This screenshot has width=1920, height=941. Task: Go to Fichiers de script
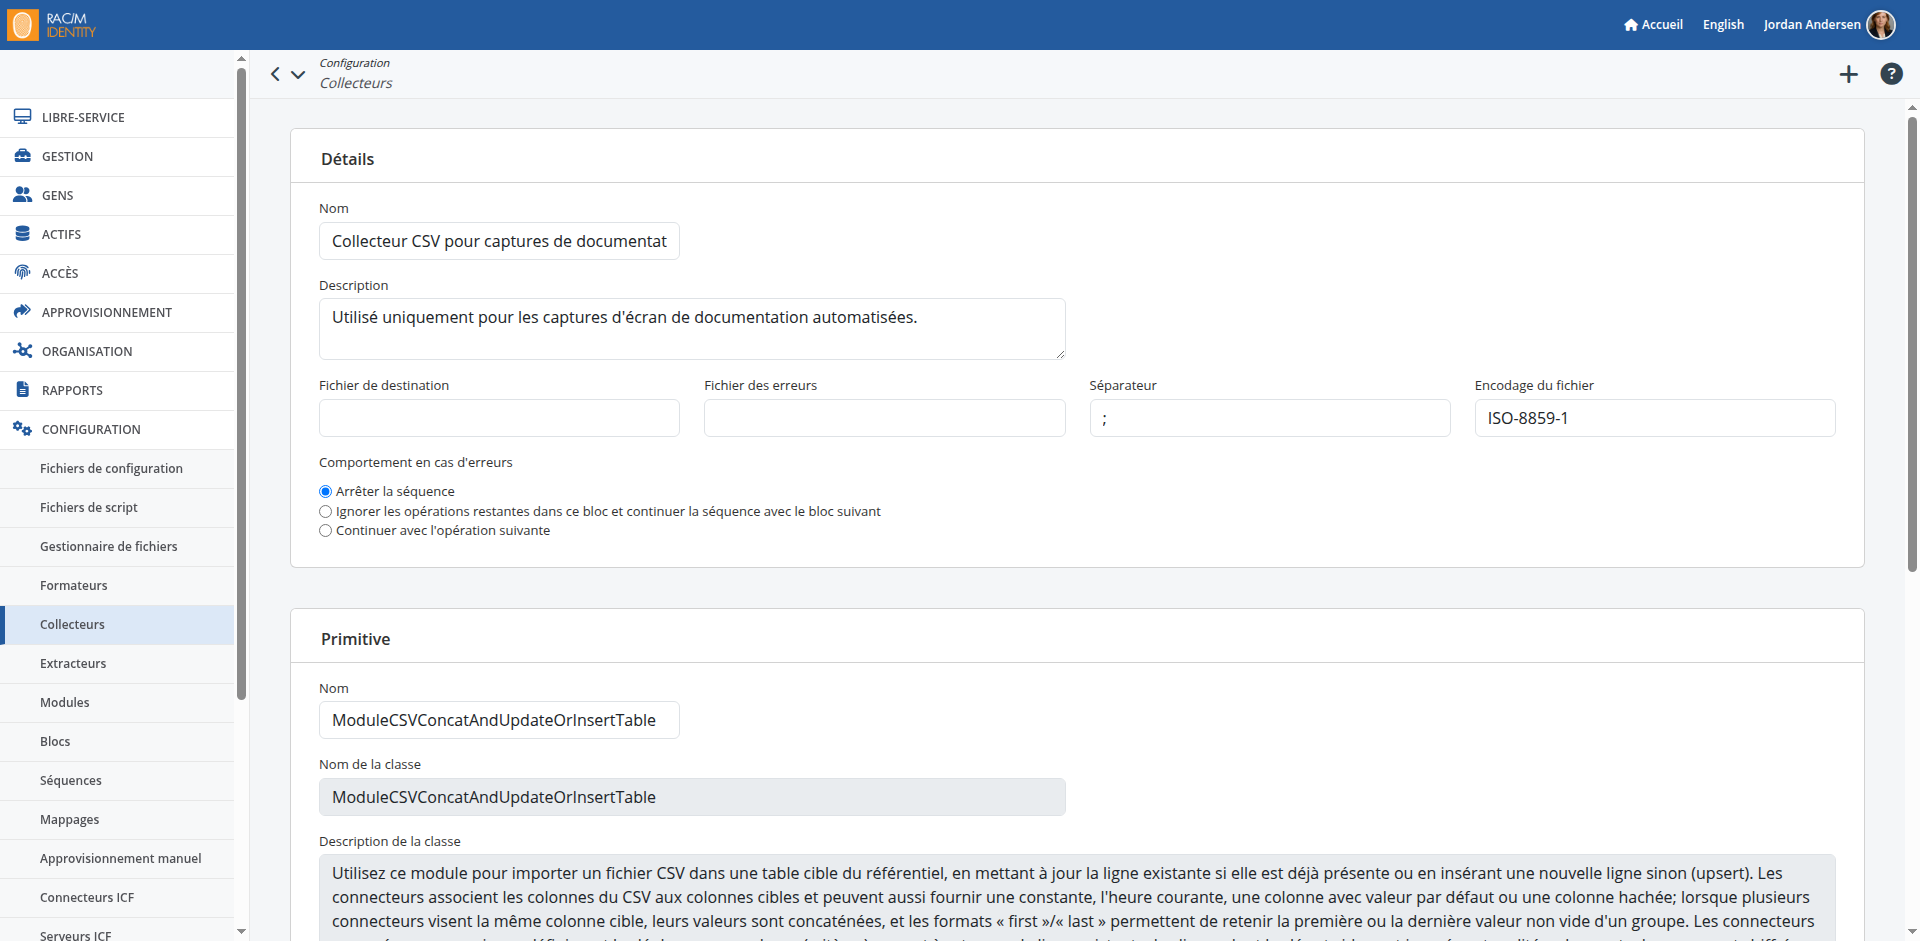117,508
